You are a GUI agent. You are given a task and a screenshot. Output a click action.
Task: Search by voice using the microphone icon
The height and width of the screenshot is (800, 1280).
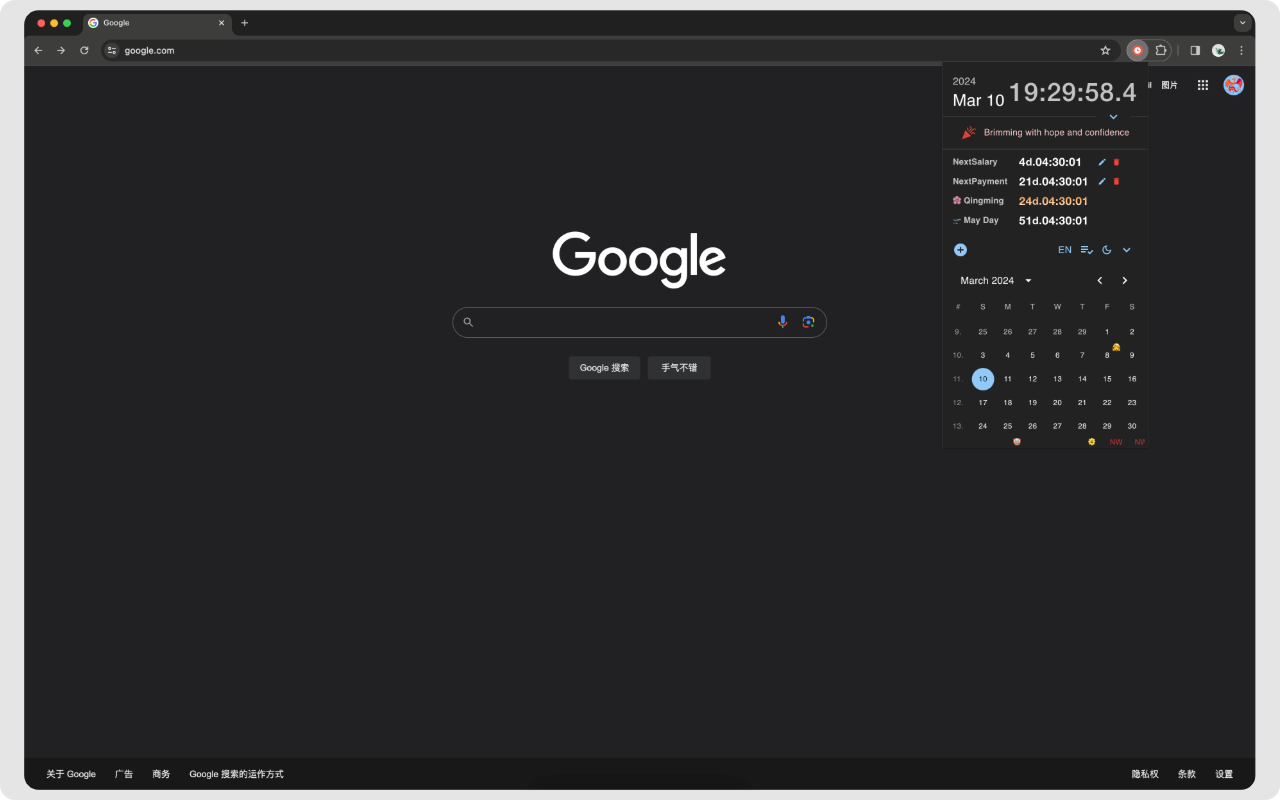tap(783, 322)
